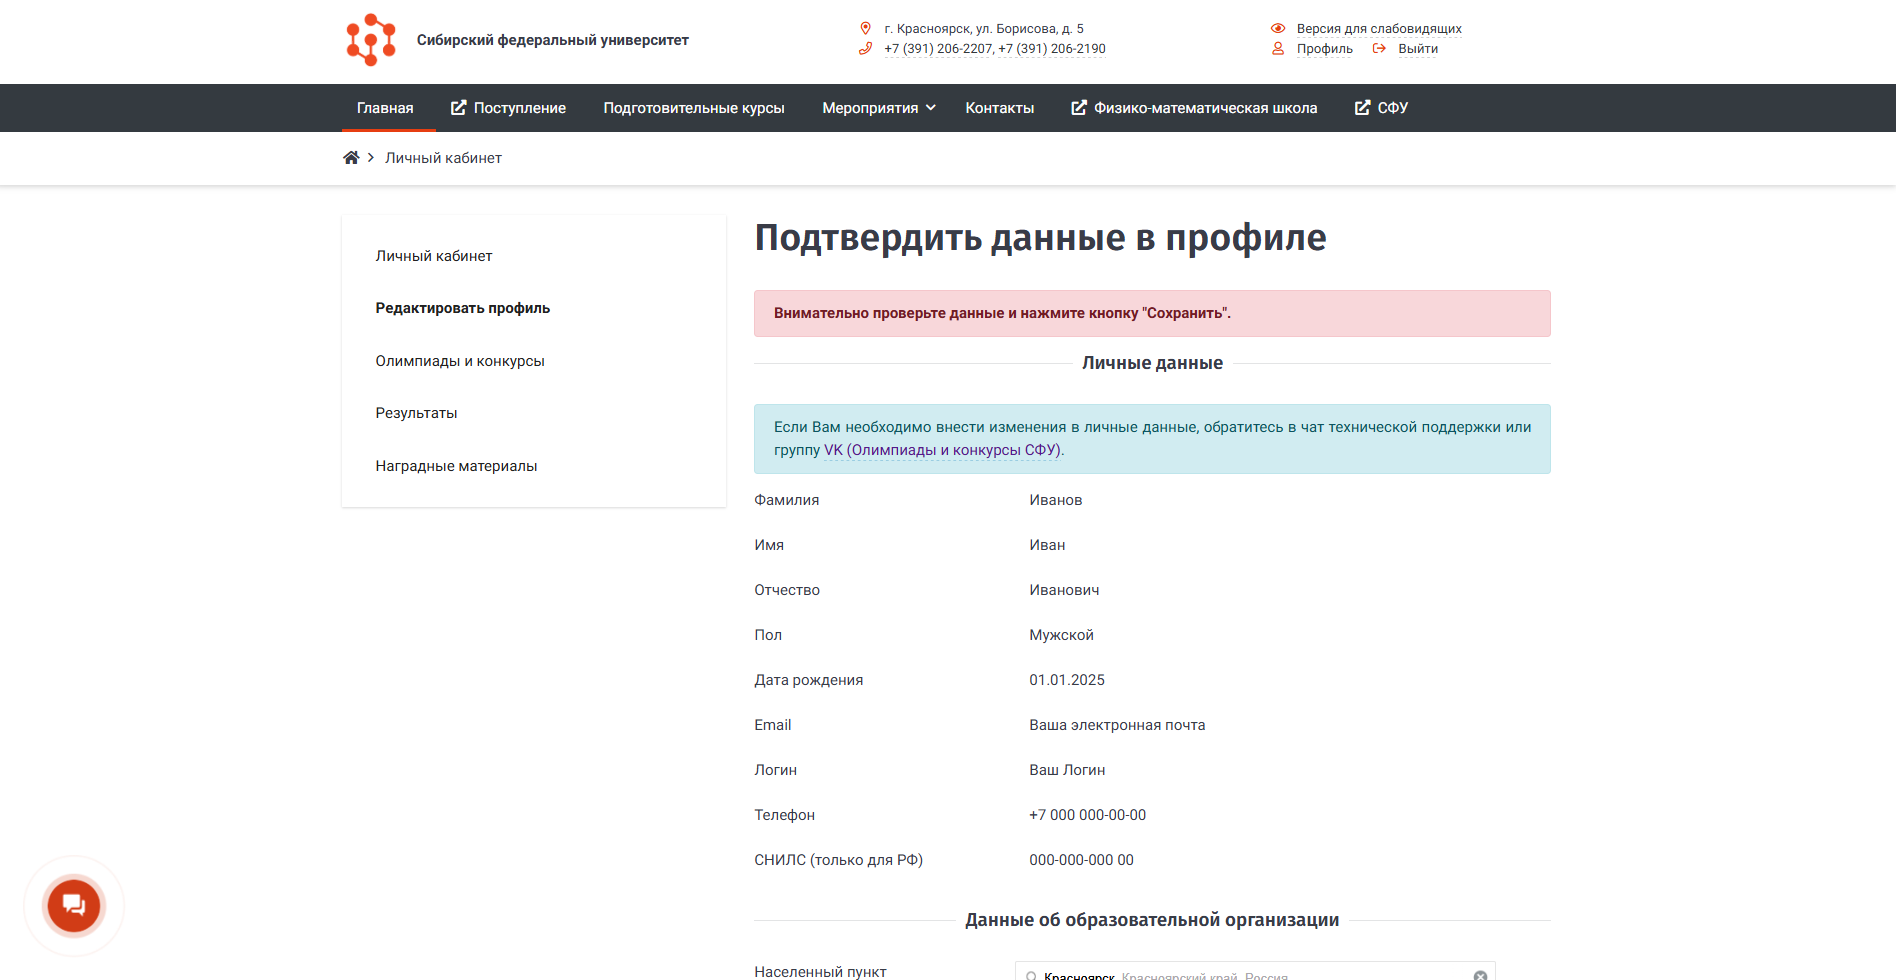Open the support chat bubble
Screen dimensions: 1896x980
[x=74, y=905]
